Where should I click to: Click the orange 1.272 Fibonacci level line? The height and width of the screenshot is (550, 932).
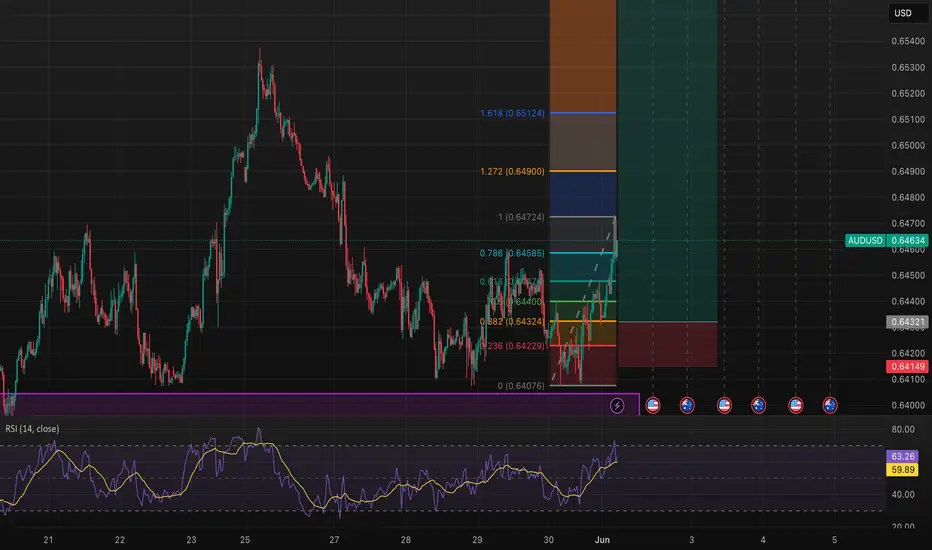click(x=583, y=171)
